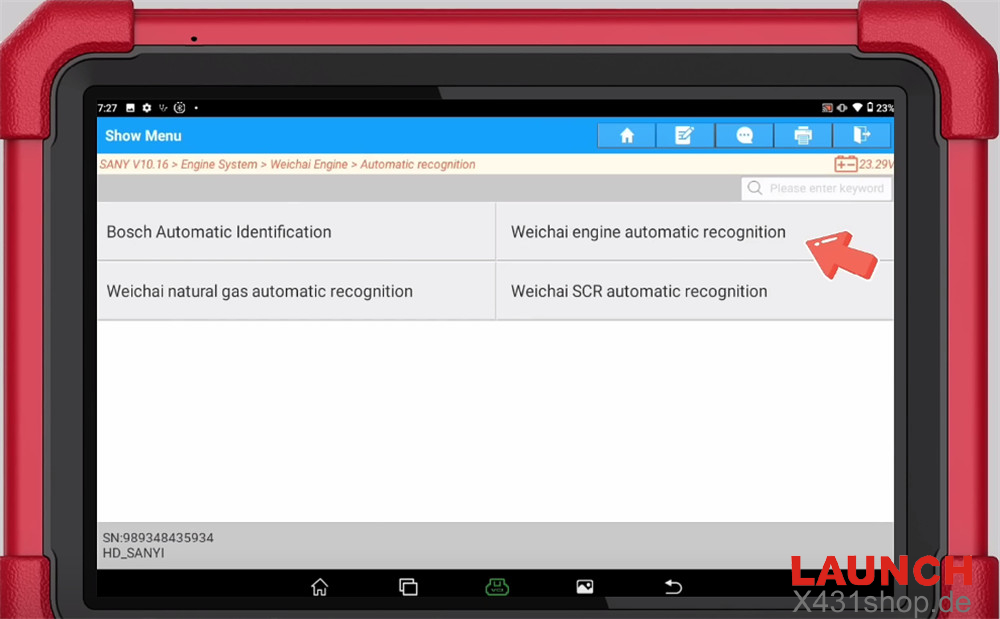1000x619 pixels.
Task: Open the recent apps overview button
Action: [408, 587]
